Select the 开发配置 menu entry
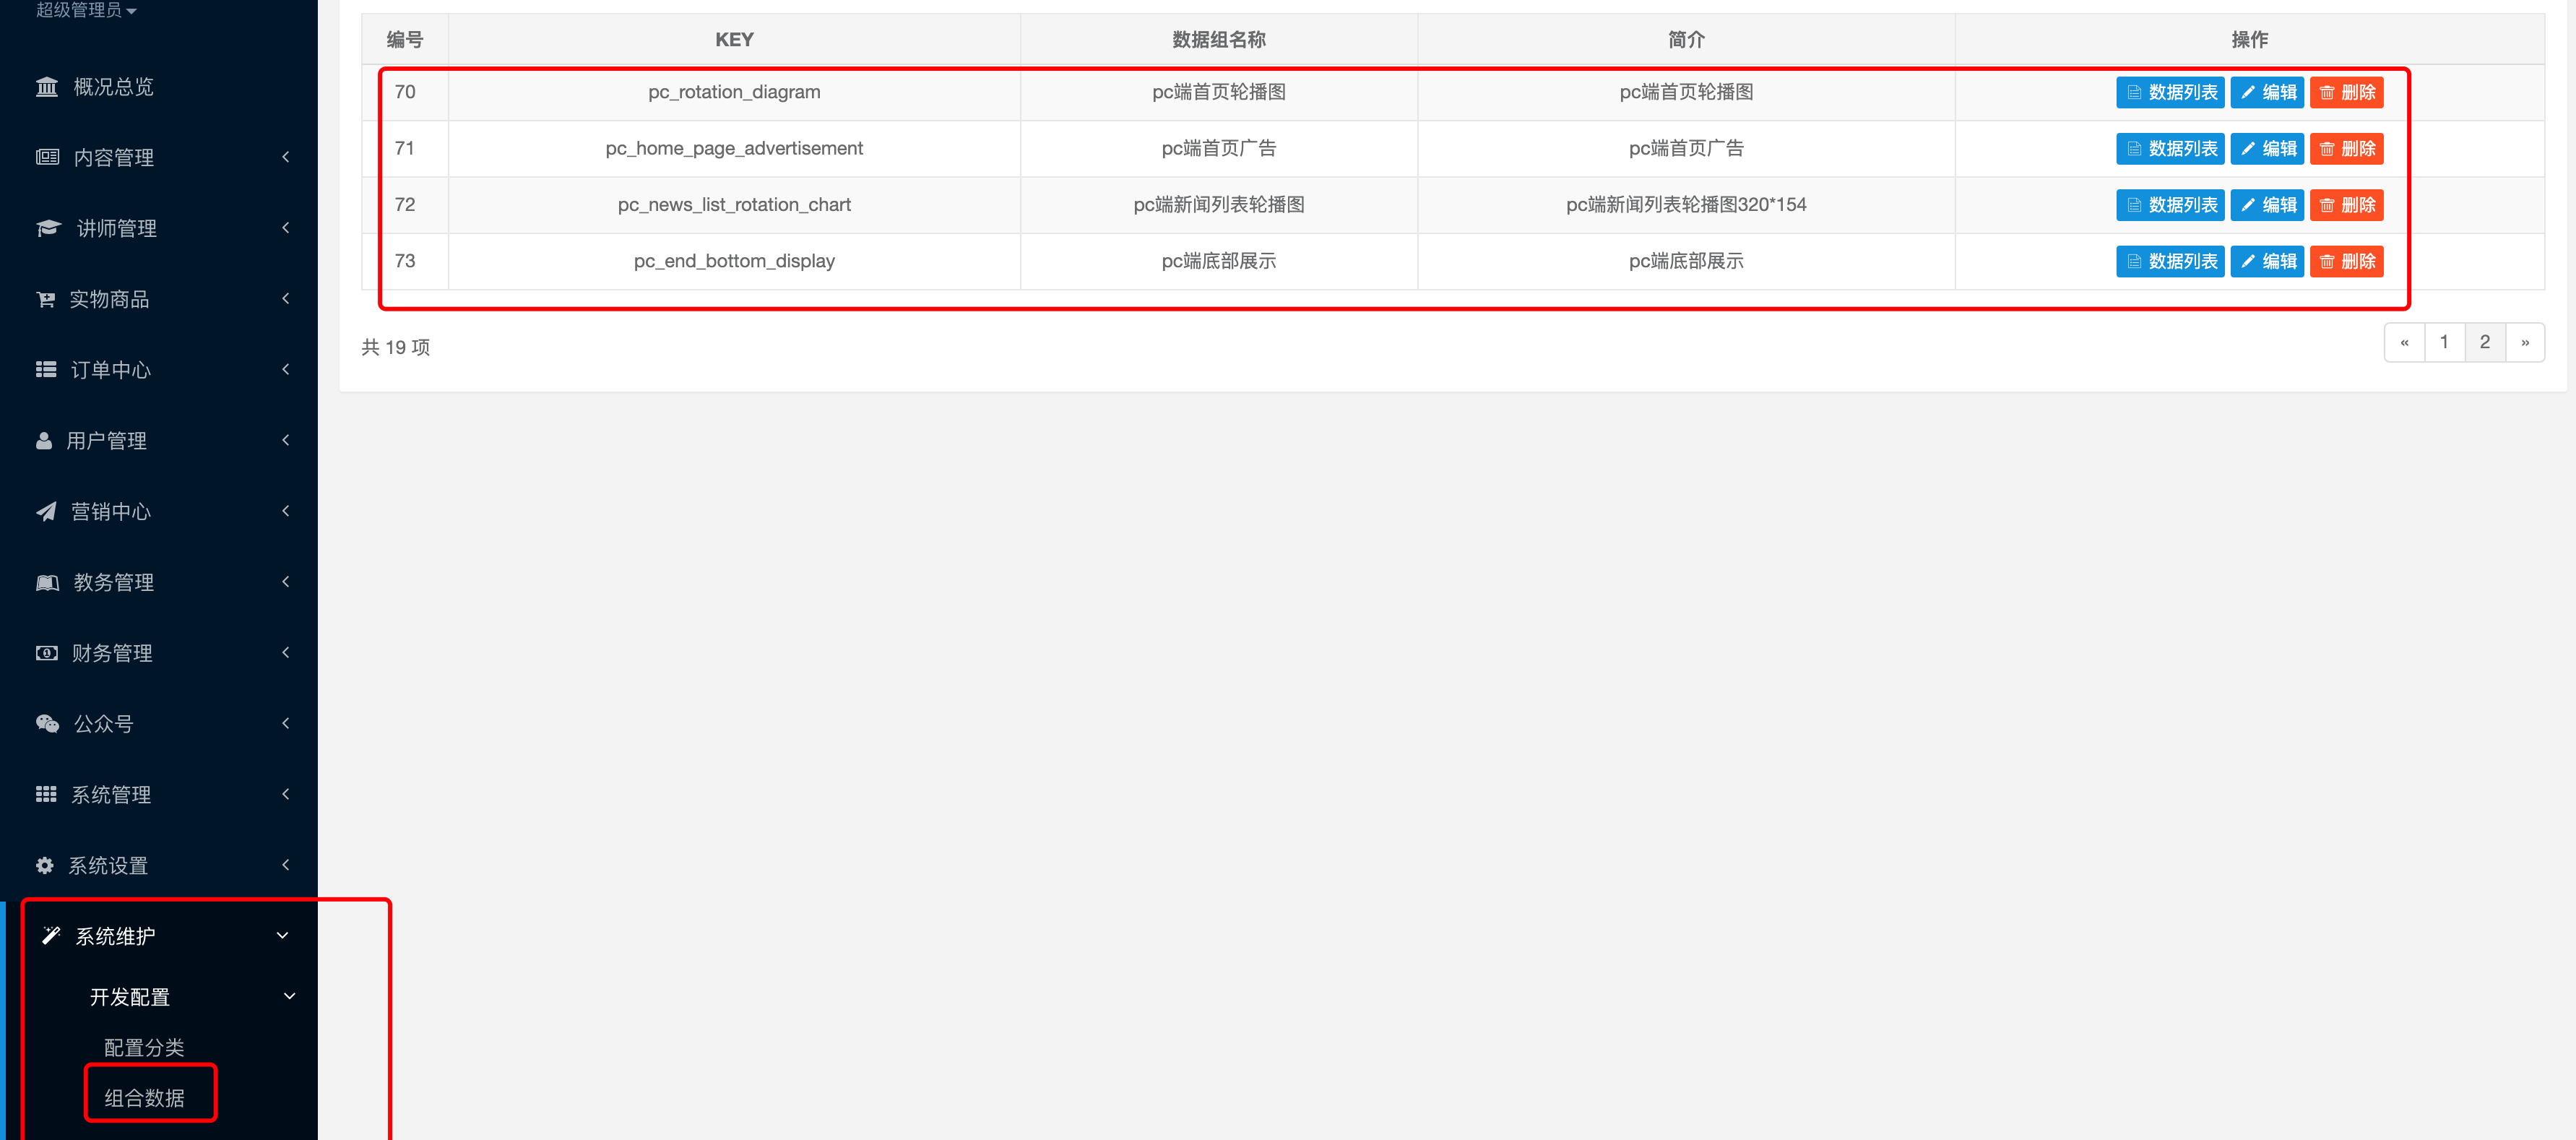Viewport: 2576px width, 1140px height. [x=130, y=997]
